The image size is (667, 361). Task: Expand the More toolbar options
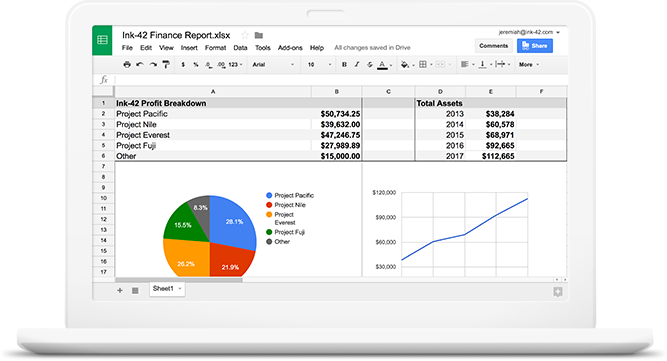pos(528,65)
